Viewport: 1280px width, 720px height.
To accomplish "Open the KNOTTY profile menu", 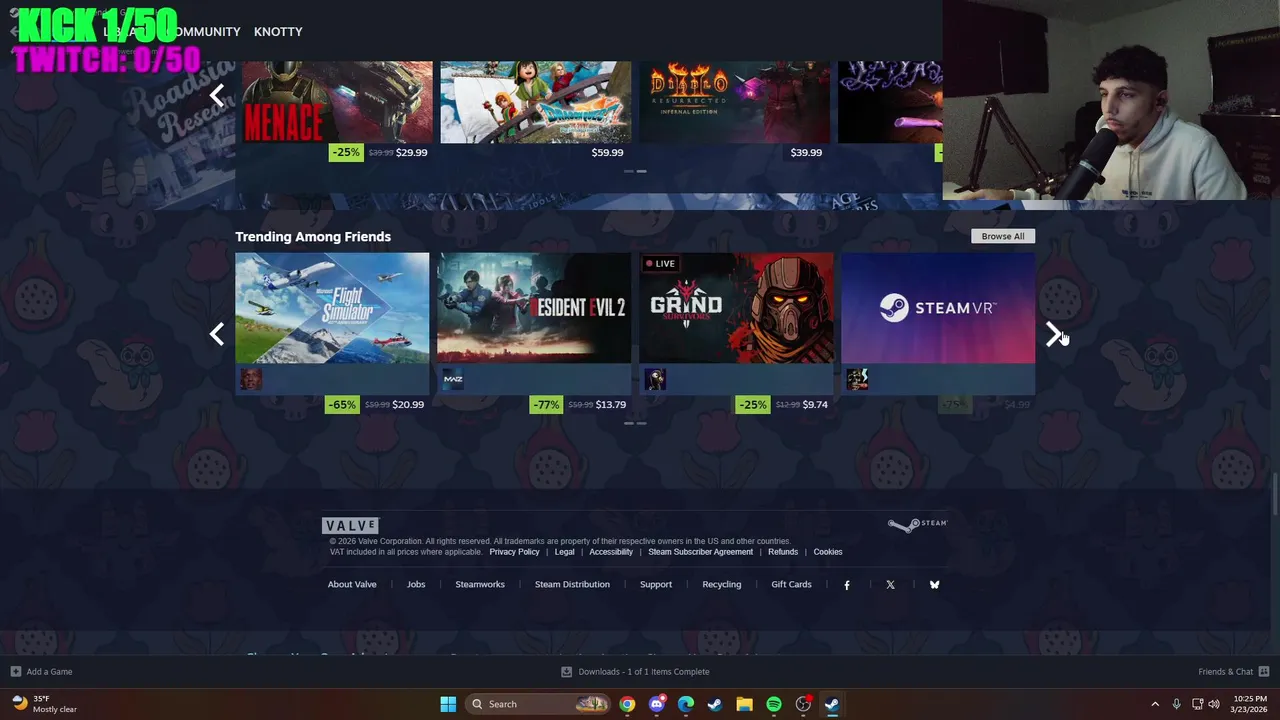I will pyautogui.click(x=278, y=32).
